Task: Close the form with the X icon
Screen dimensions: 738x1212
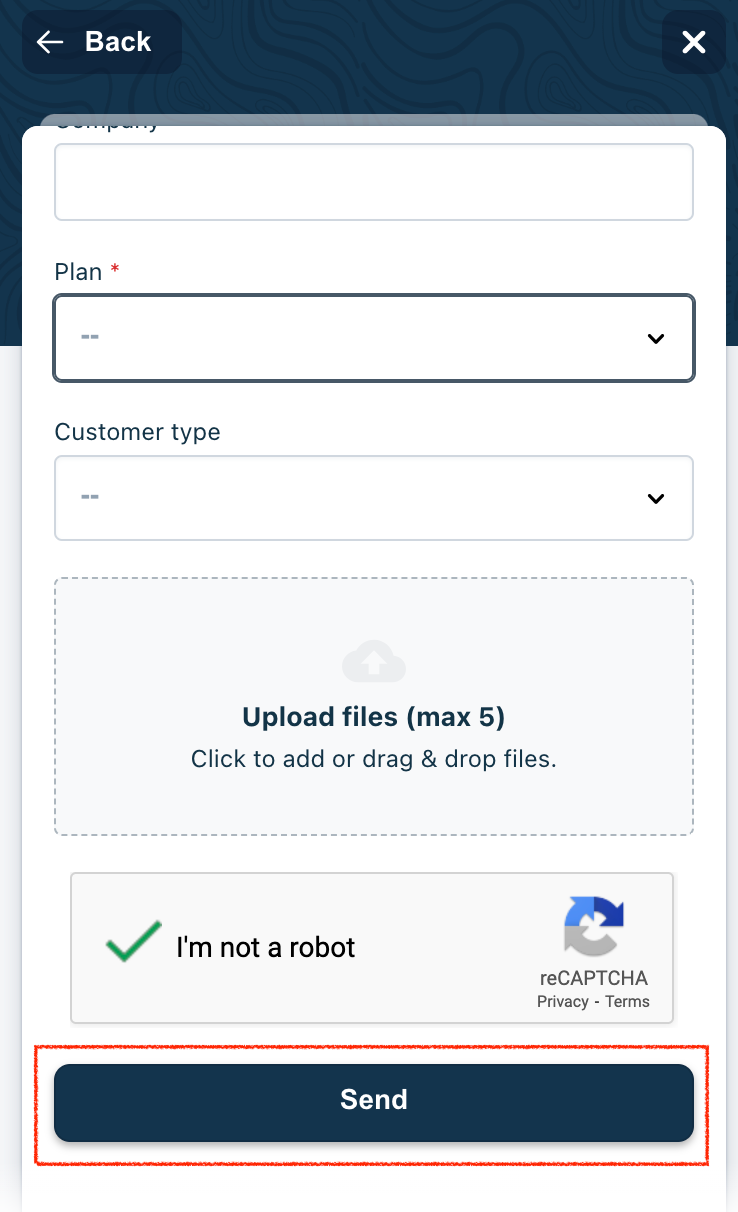Action: pyautogui.click(x=694, y=42)
